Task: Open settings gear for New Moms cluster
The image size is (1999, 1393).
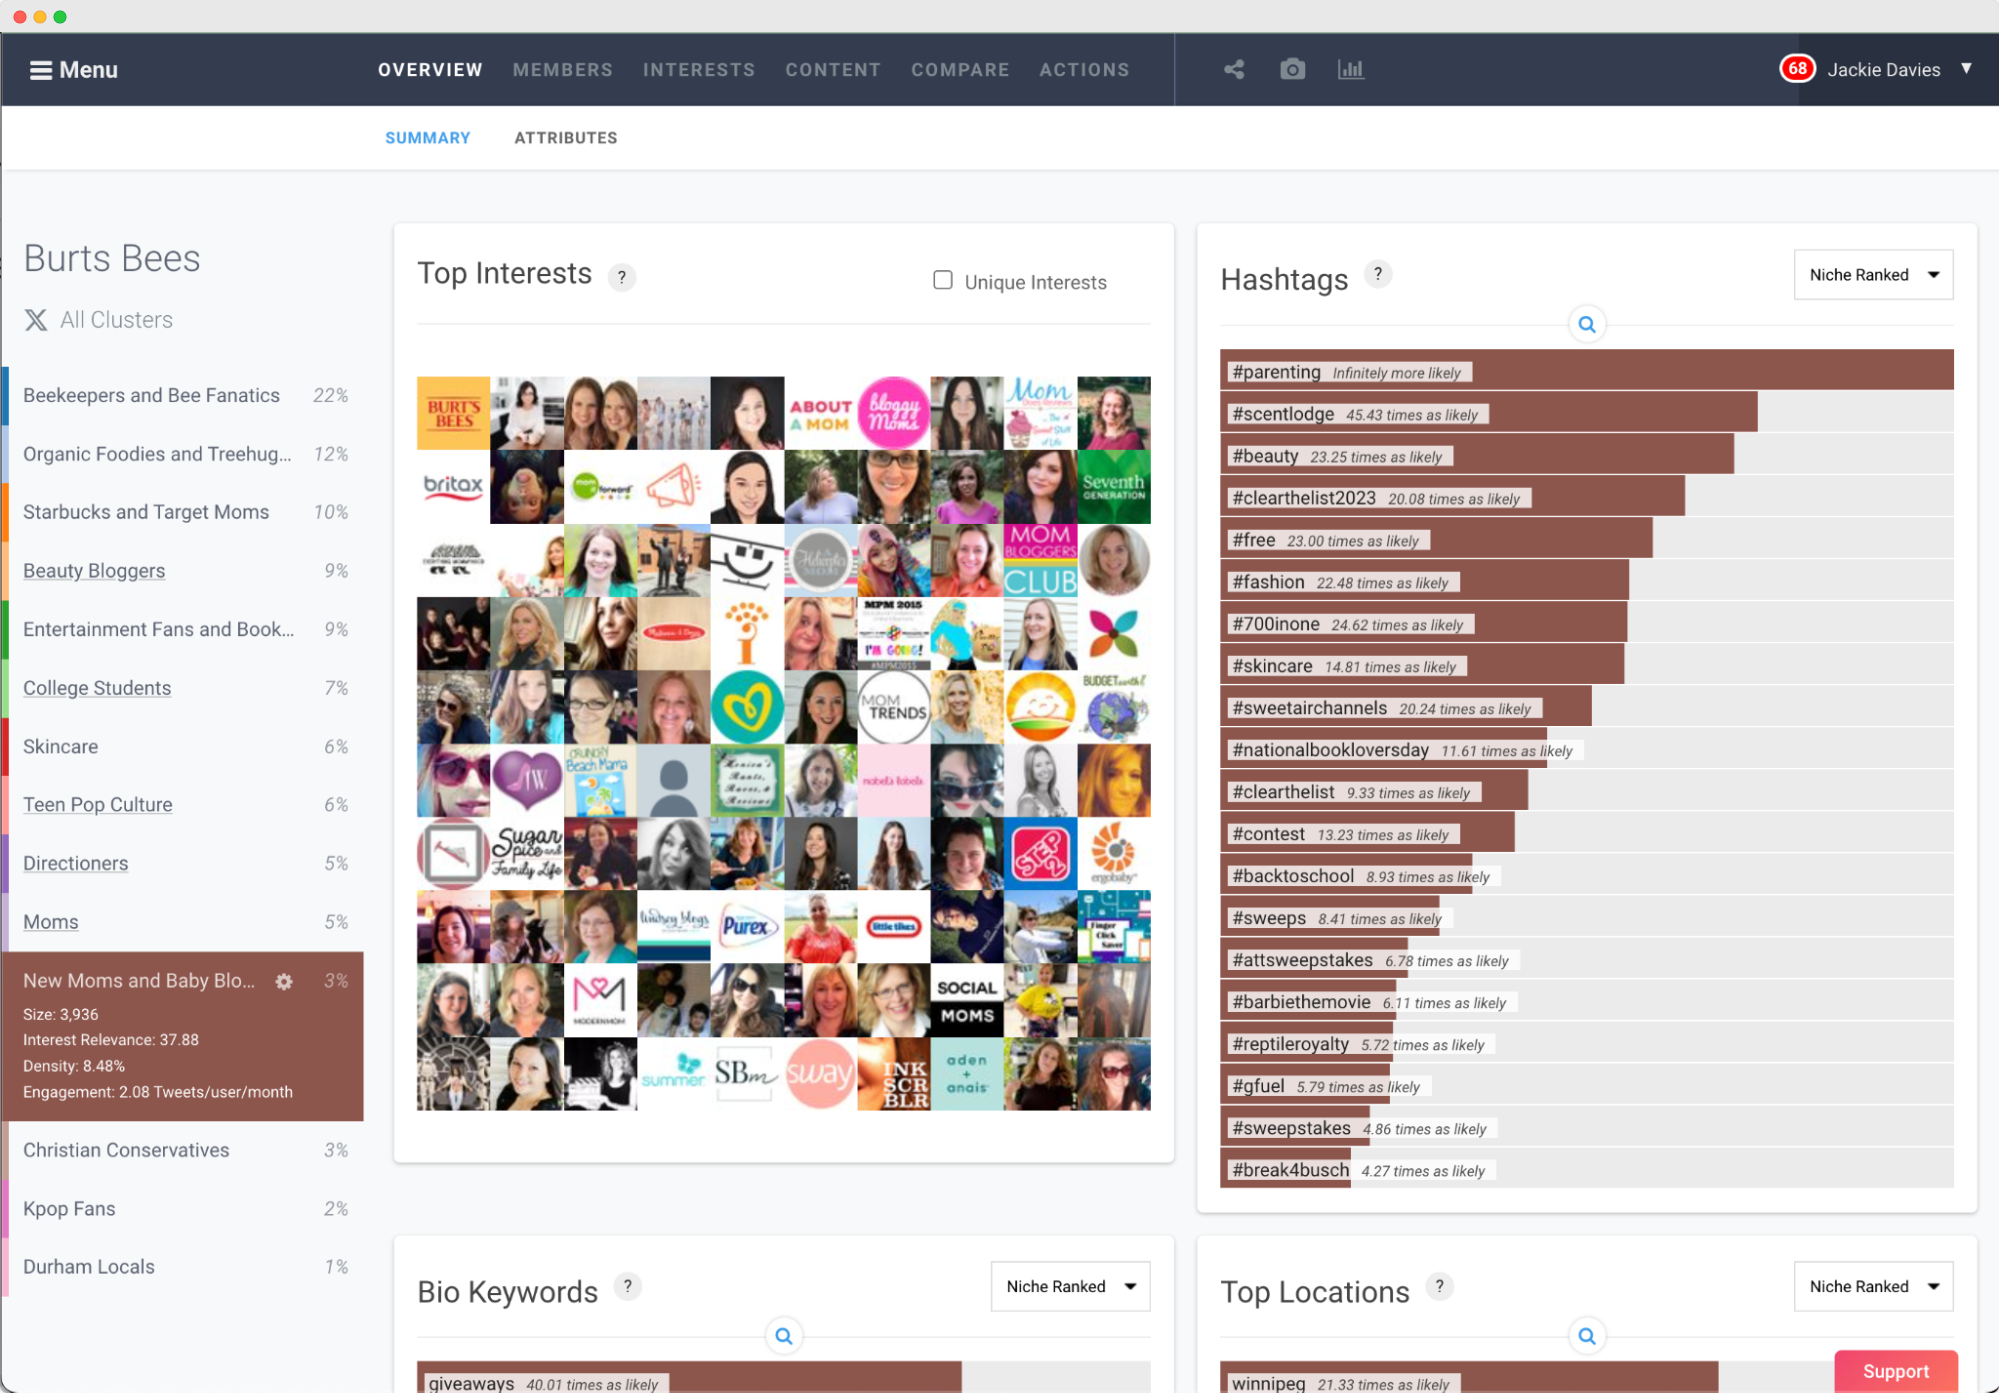Action: point(284,981)
